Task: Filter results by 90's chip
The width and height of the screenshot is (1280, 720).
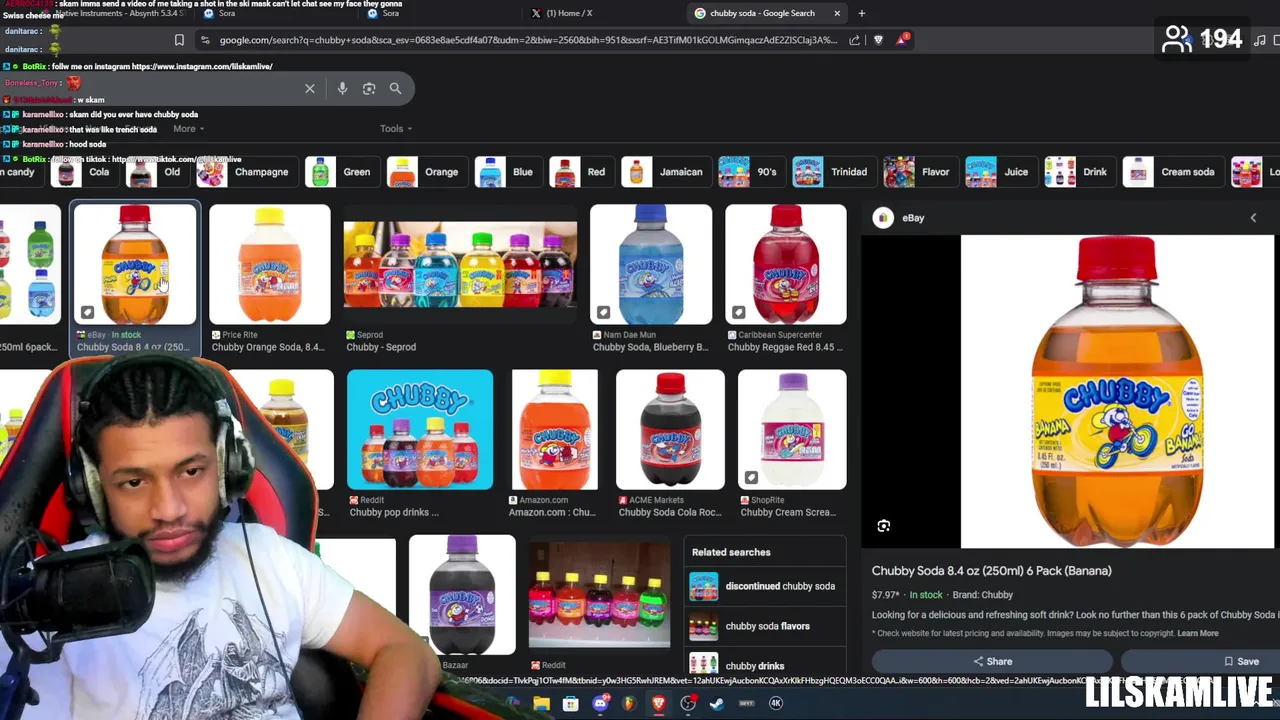Action: (x=750, y=172)
